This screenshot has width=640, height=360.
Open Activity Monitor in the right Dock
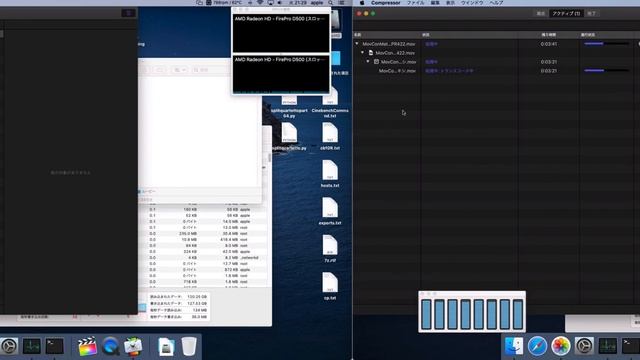(x=607, y=346)
